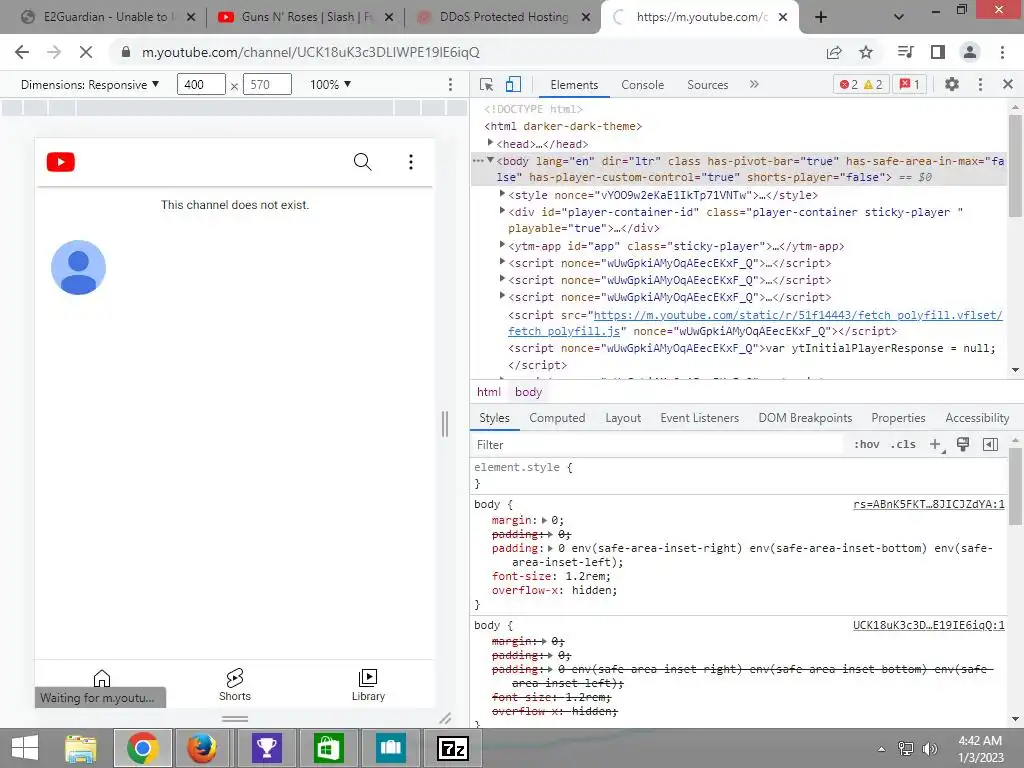
Task: Open the tab search chevron
Action: coord(899,17)
